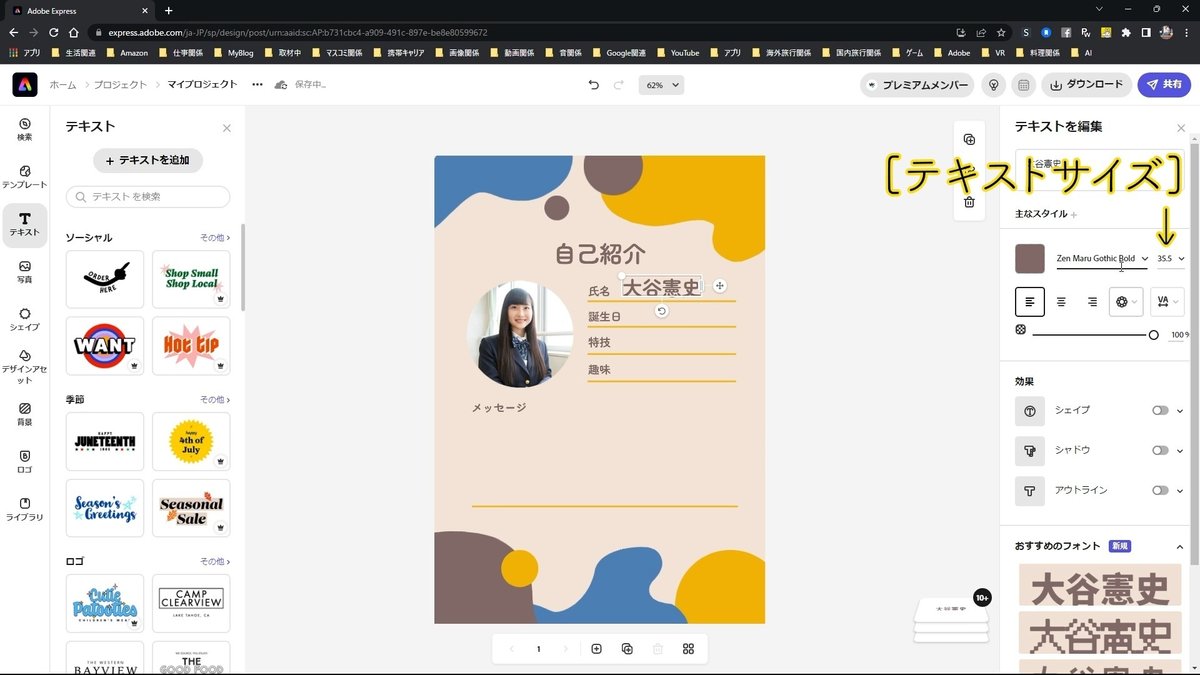Open the シェイプ shapes panel
Screen dimensions: 1200x675
[24, 319]
